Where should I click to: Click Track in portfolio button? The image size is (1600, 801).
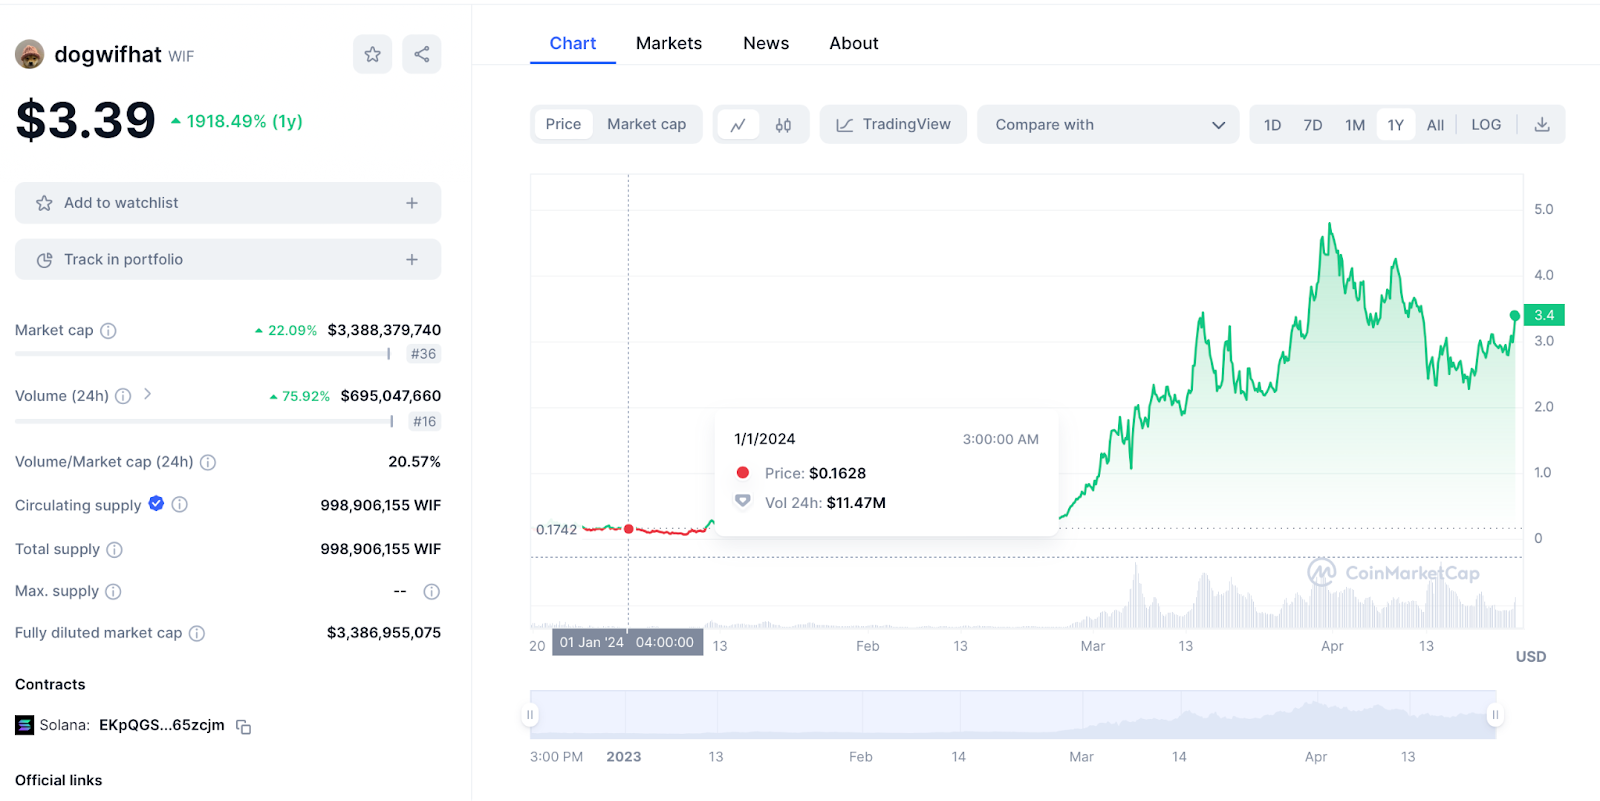[228, 260]
